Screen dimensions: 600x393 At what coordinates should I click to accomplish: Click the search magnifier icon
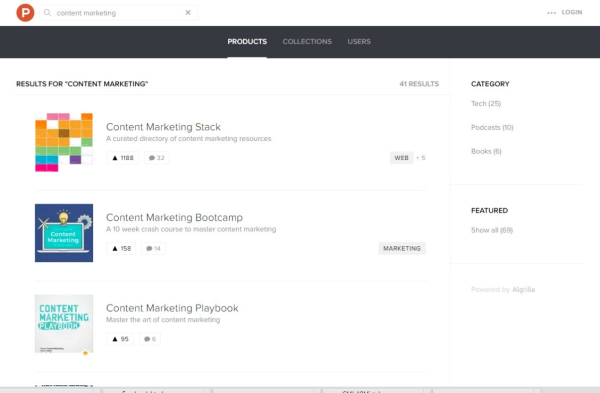click(47, 13)
